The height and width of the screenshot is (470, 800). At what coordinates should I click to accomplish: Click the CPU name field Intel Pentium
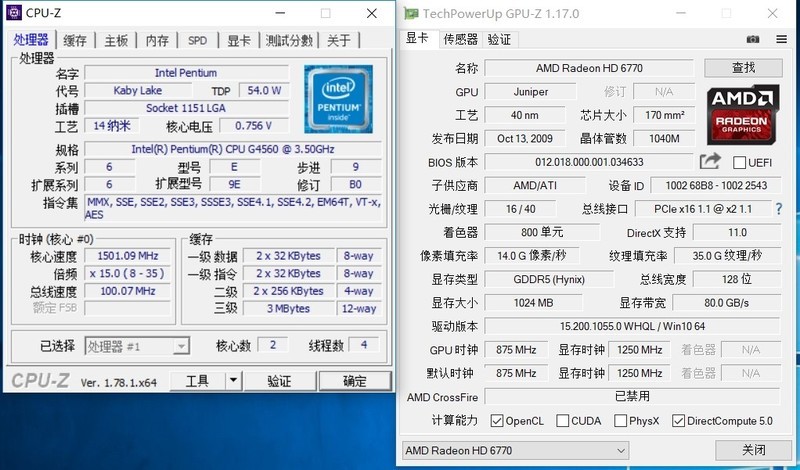coord(186,72)
